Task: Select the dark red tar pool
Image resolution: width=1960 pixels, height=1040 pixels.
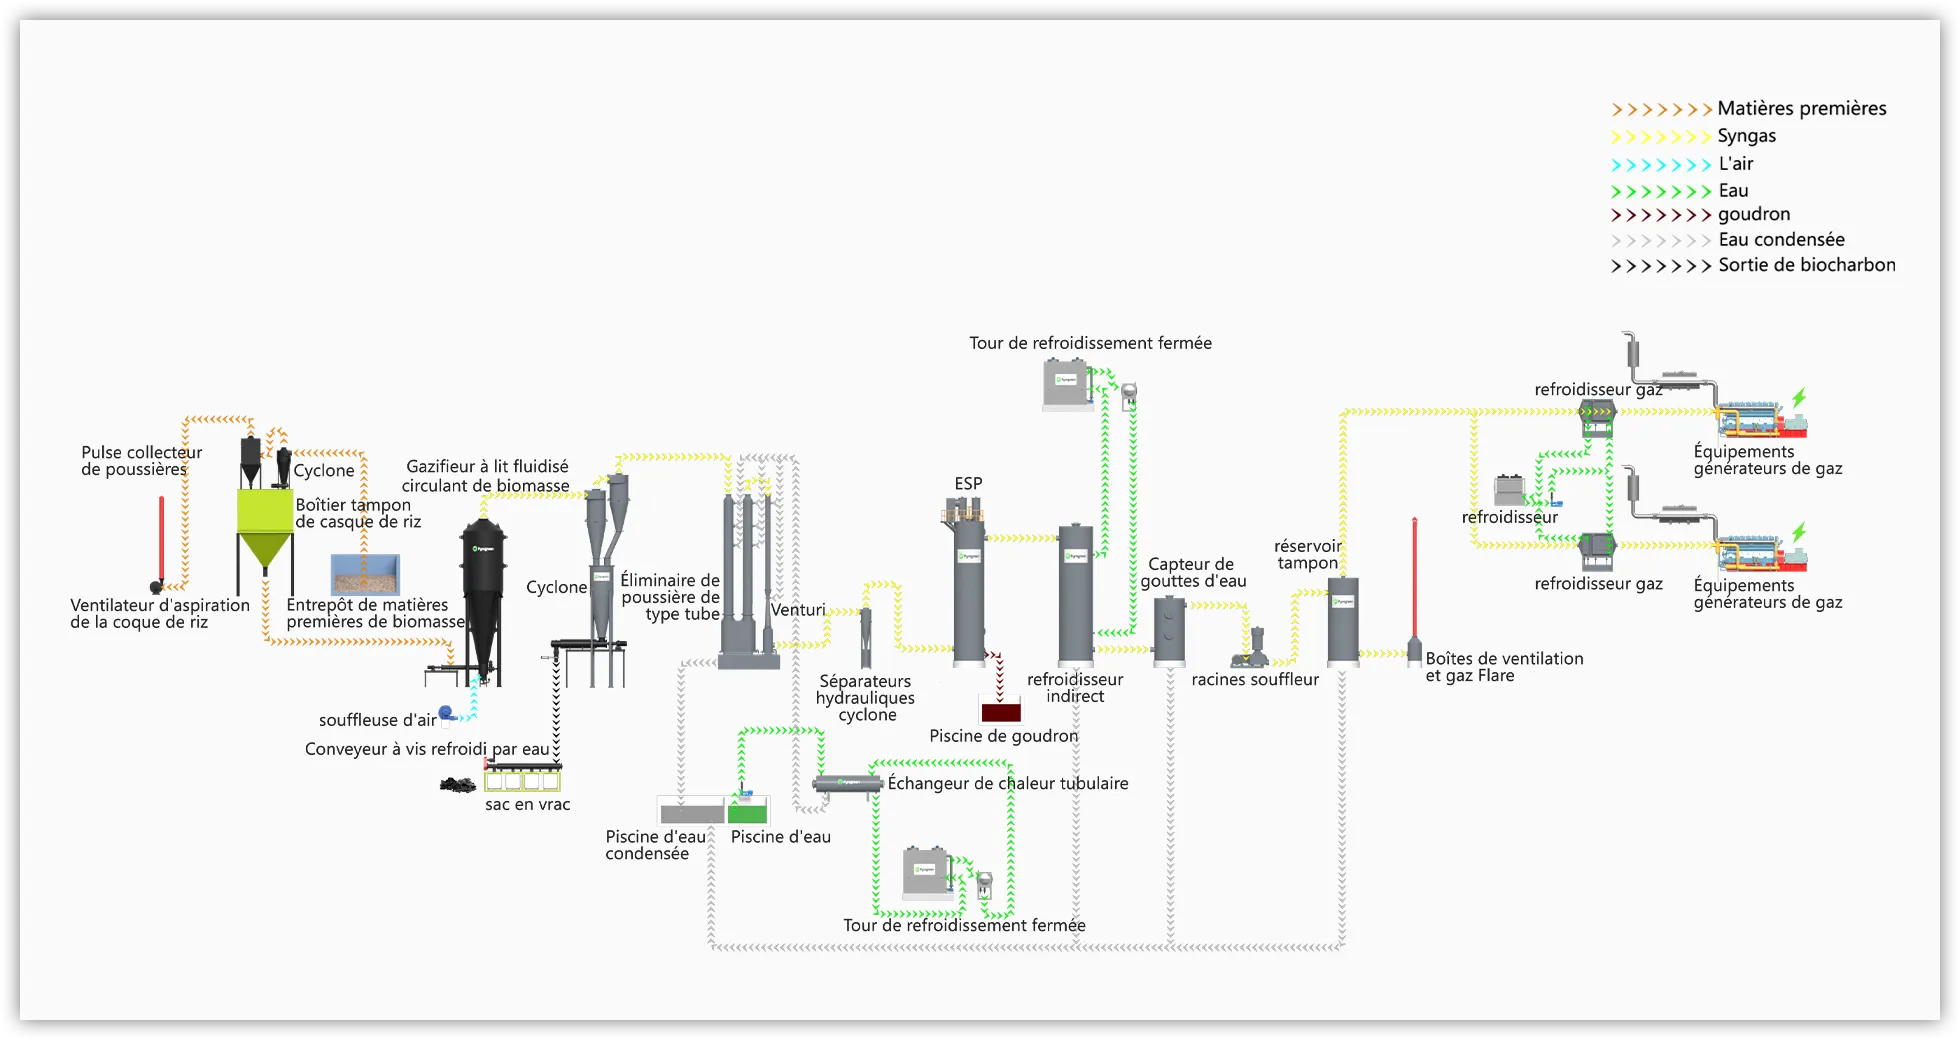Action: tap(1000, 712)
